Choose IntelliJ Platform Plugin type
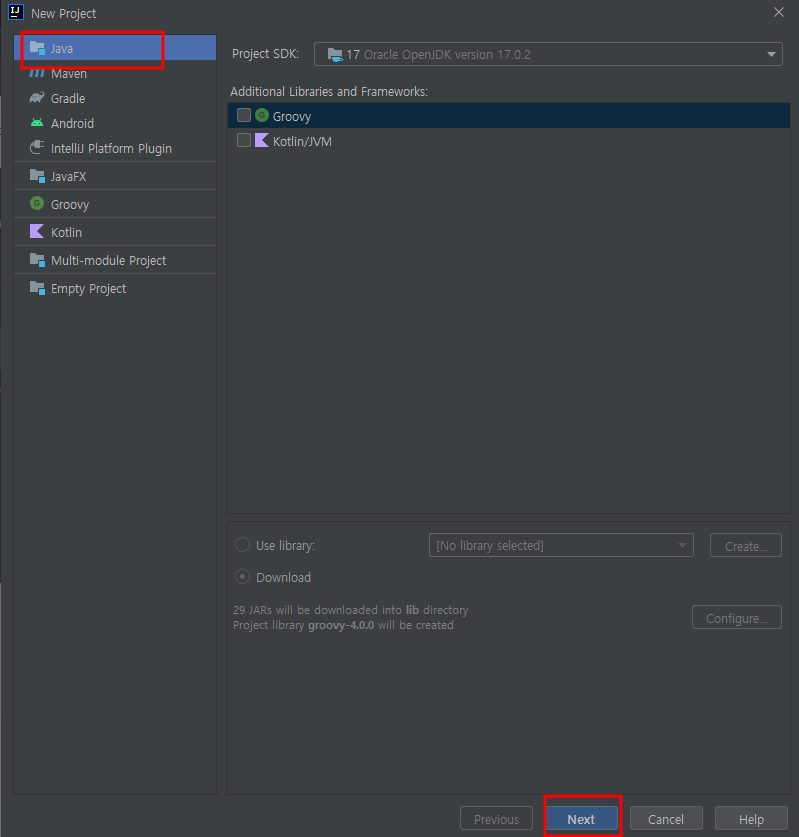 pos(115,148)
